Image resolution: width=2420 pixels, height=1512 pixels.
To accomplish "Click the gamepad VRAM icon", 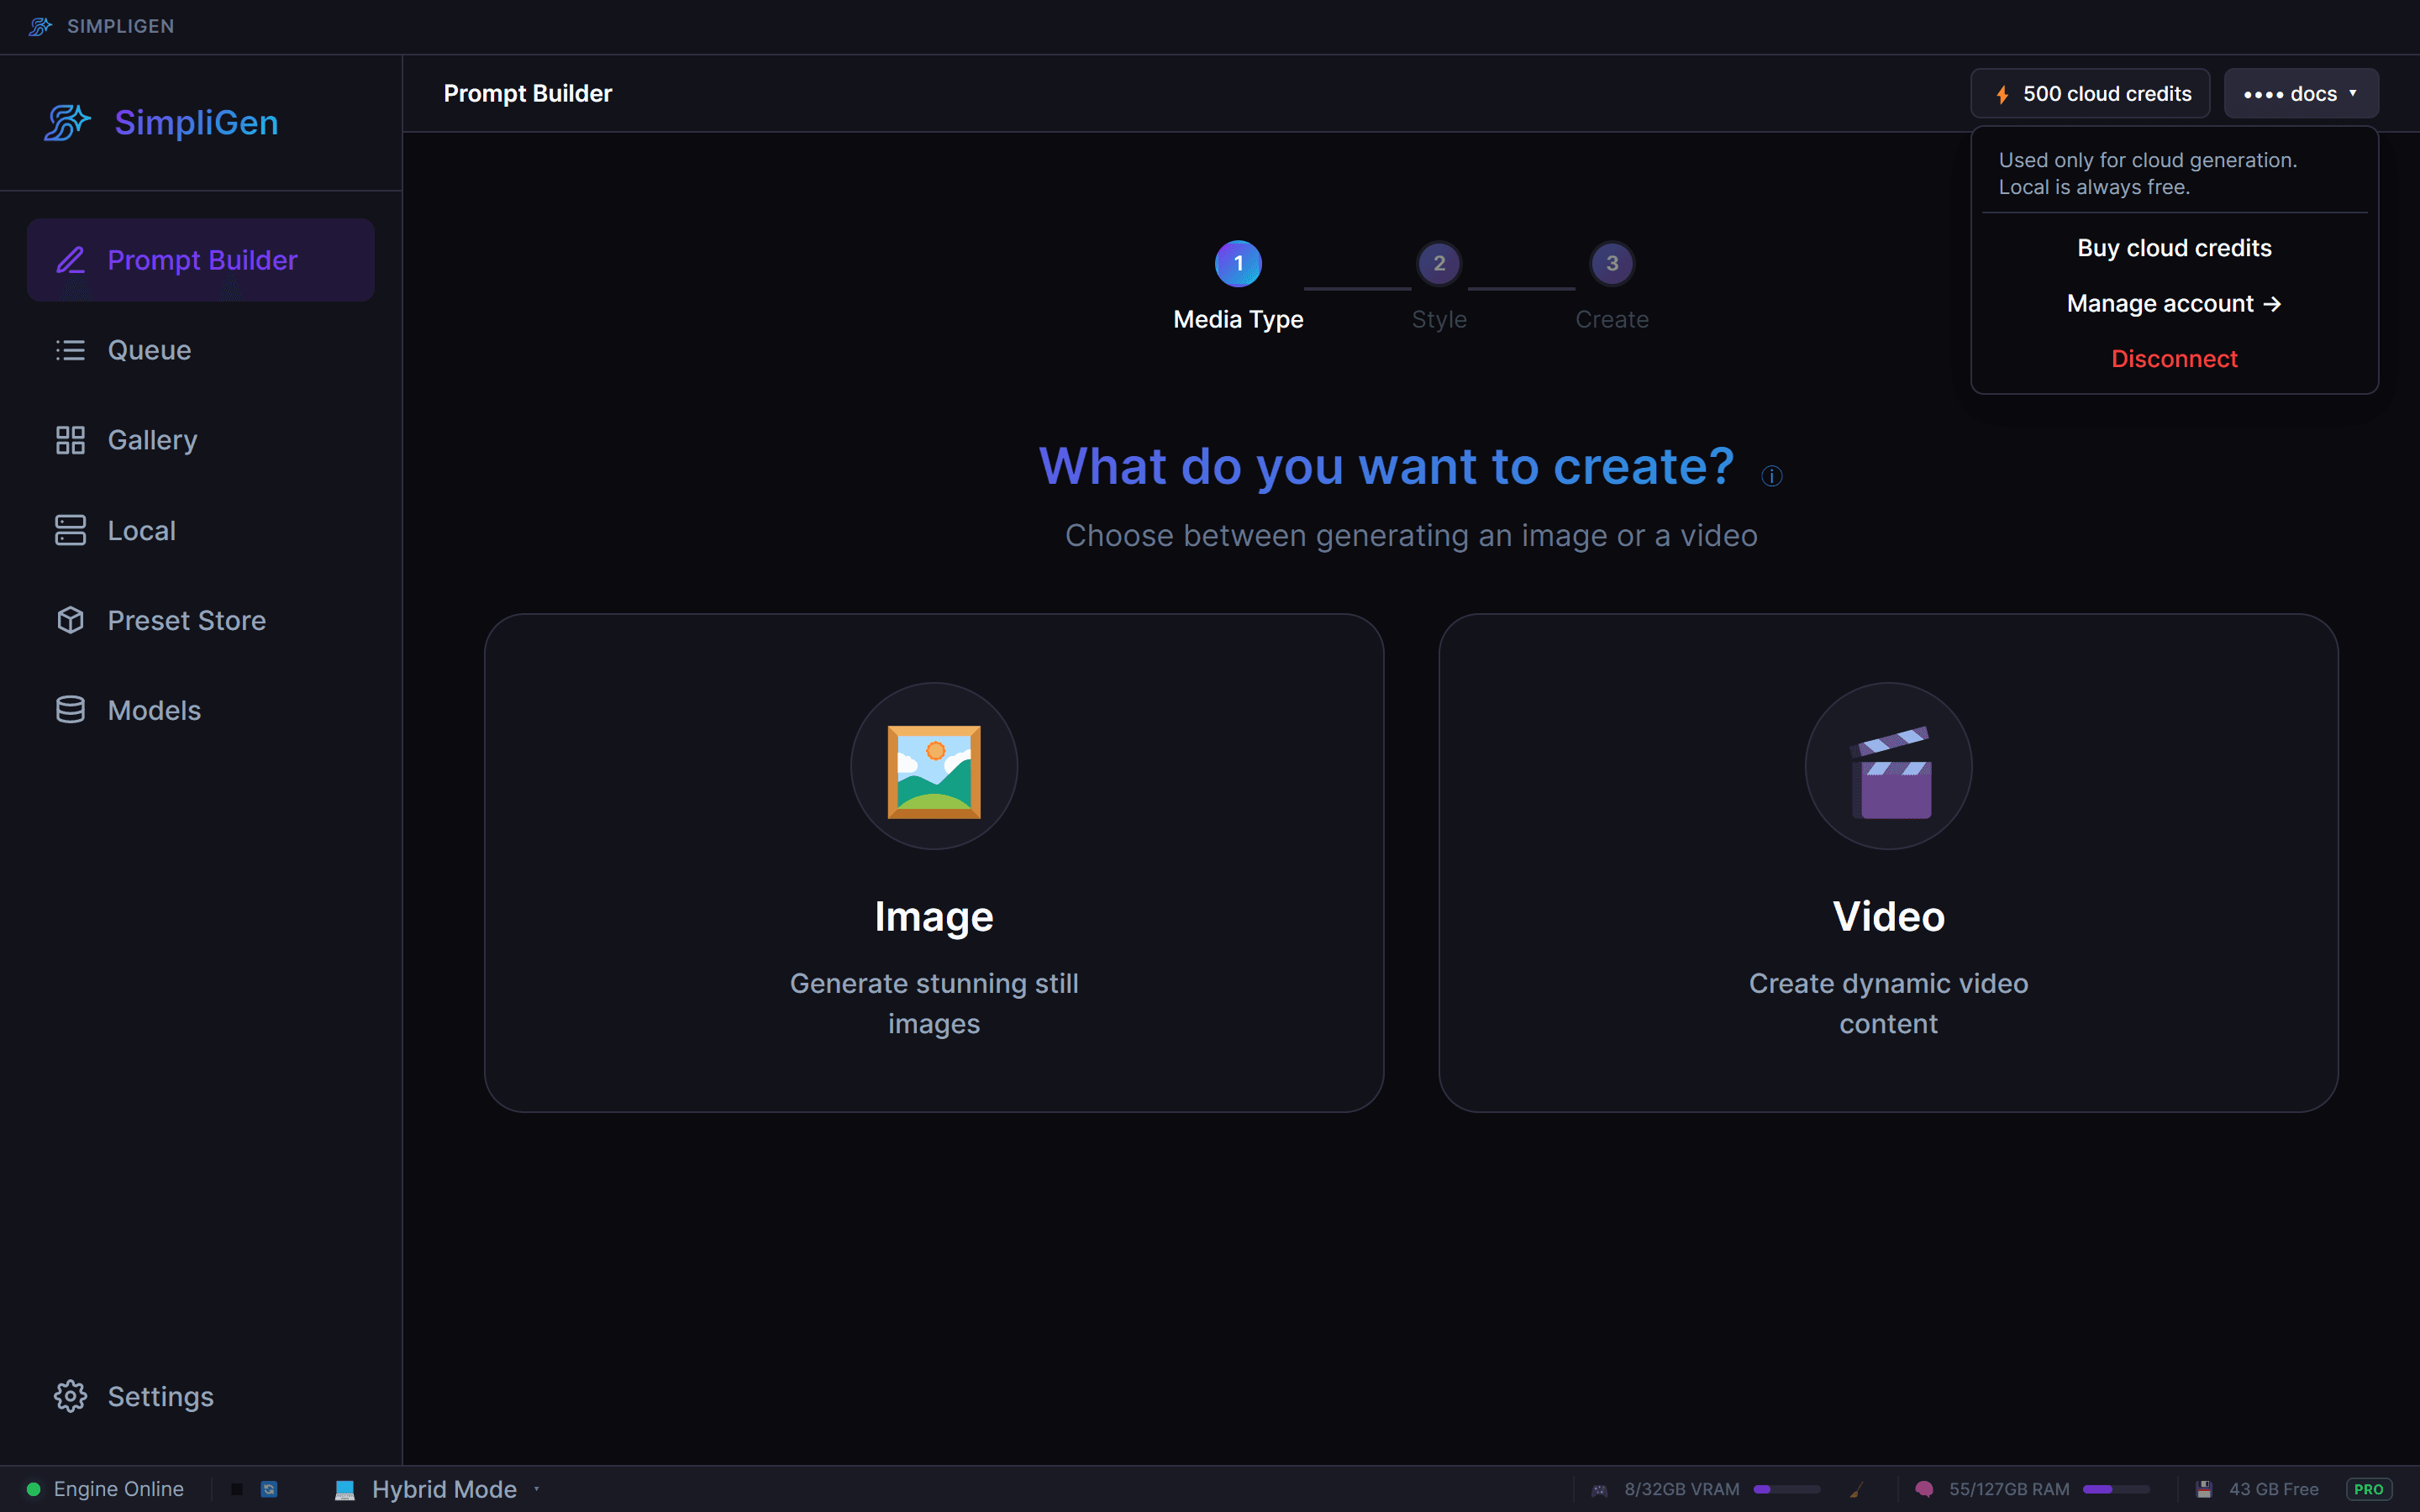I will (1599, 1489).
